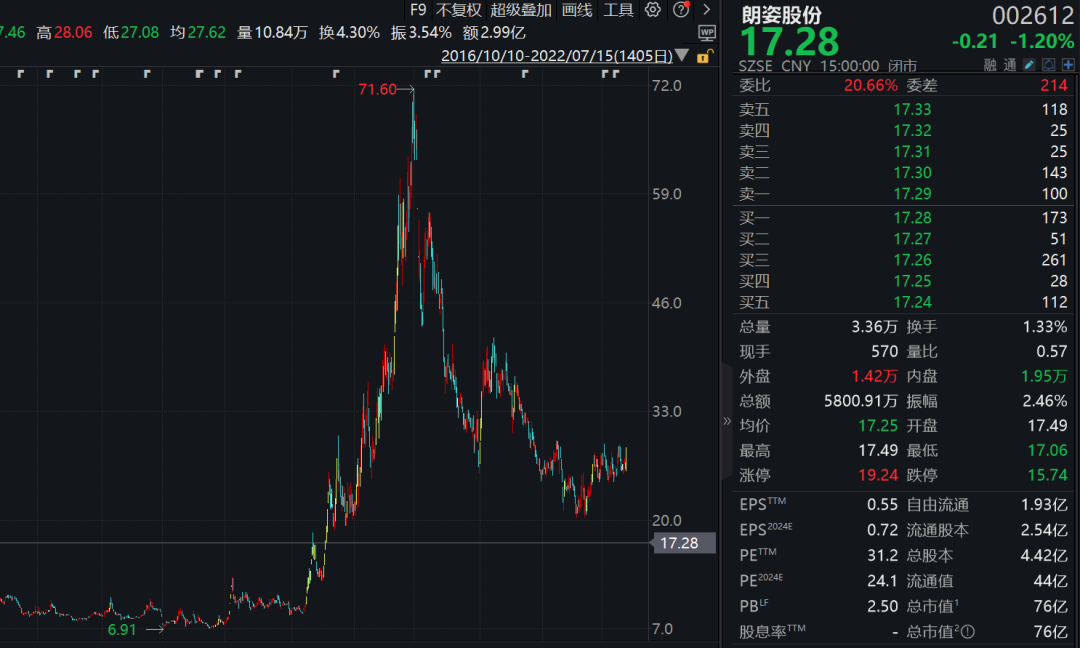Toggle the yellow padlock date-range lock
The width and height of the screenshot is (1080, 648).
[x=704, y=56]
